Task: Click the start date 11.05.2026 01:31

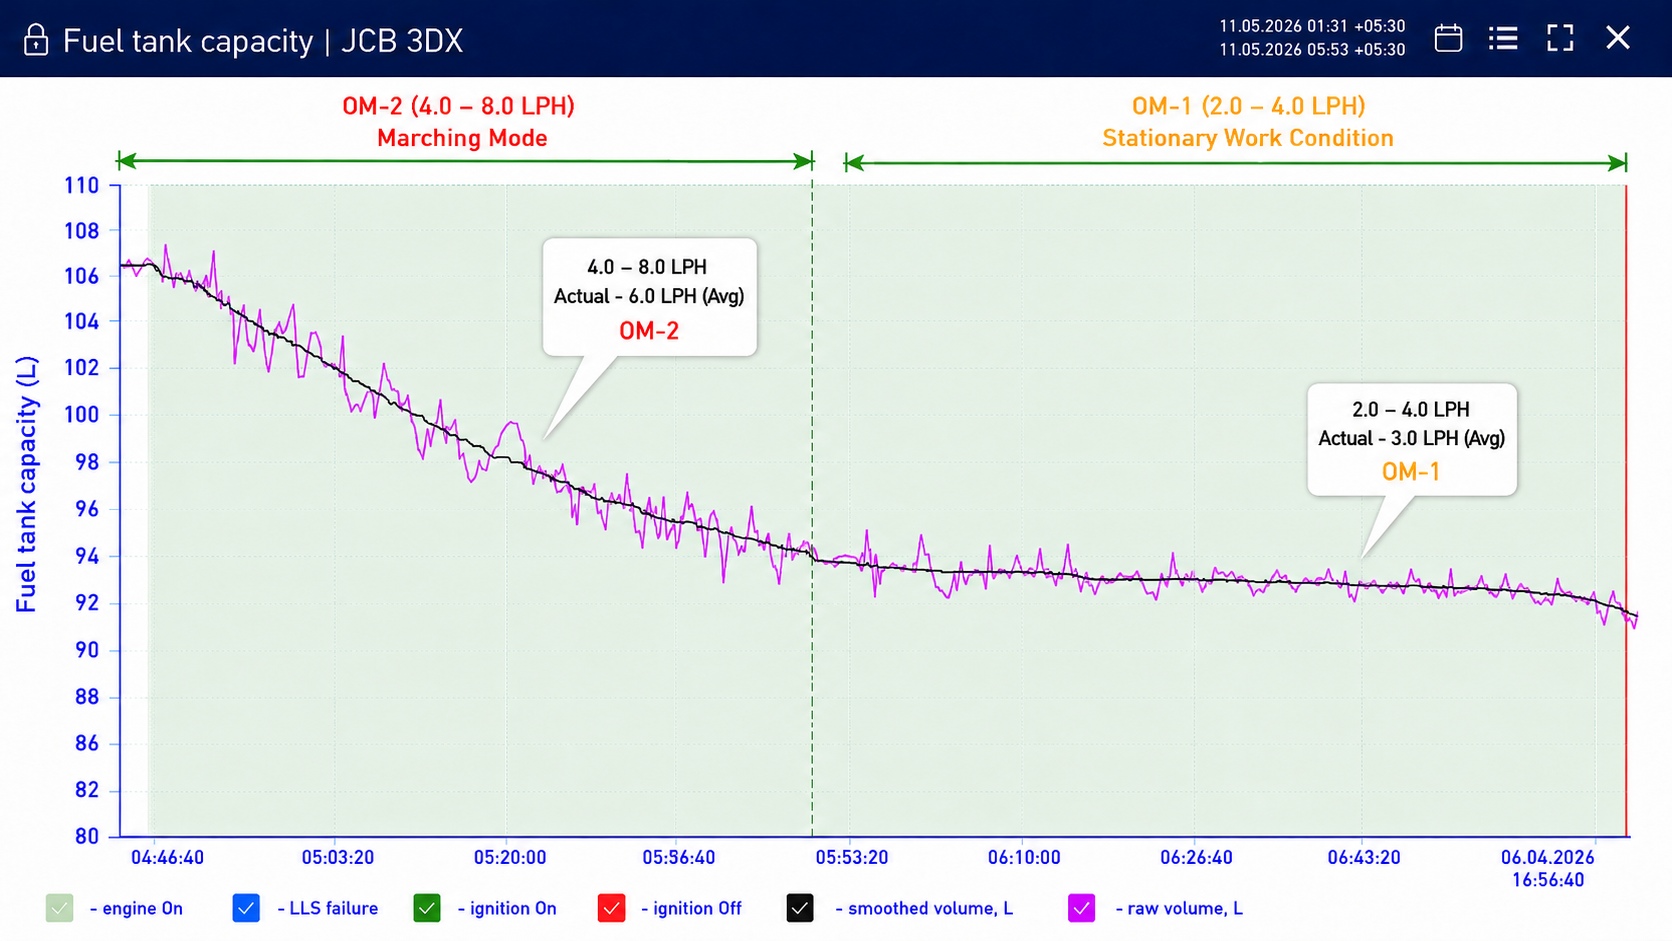Action: click(x=1312, y=26)
